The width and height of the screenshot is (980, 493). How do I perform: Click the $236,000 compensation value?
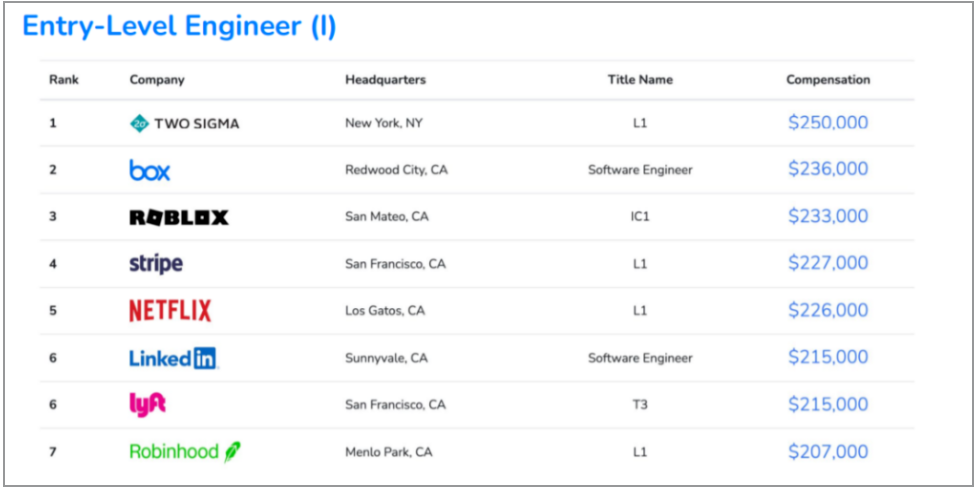828,169
